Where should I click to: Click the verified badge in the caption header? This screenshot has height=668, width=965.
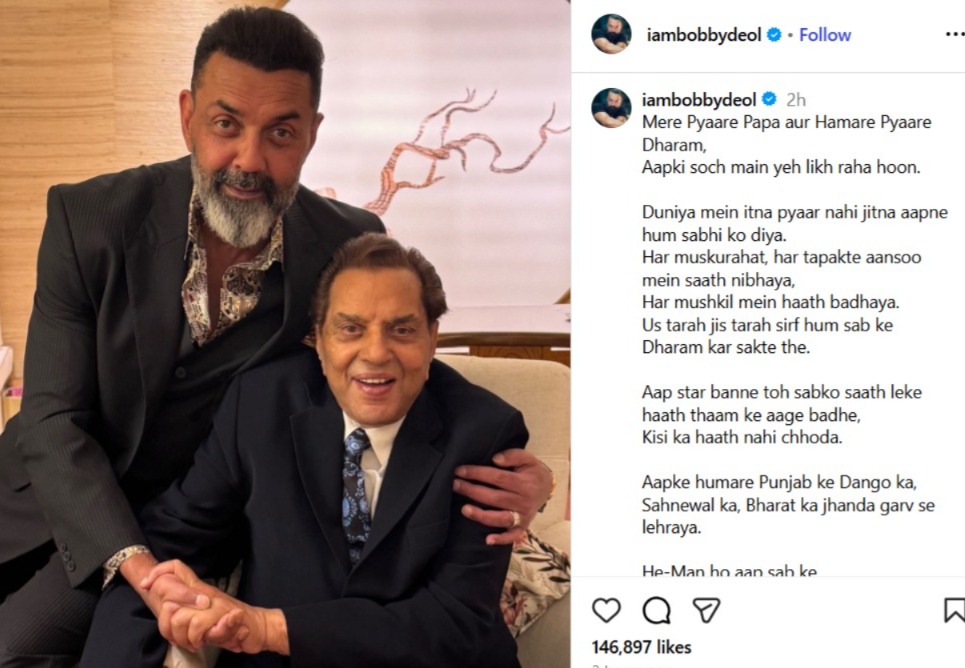770,100
